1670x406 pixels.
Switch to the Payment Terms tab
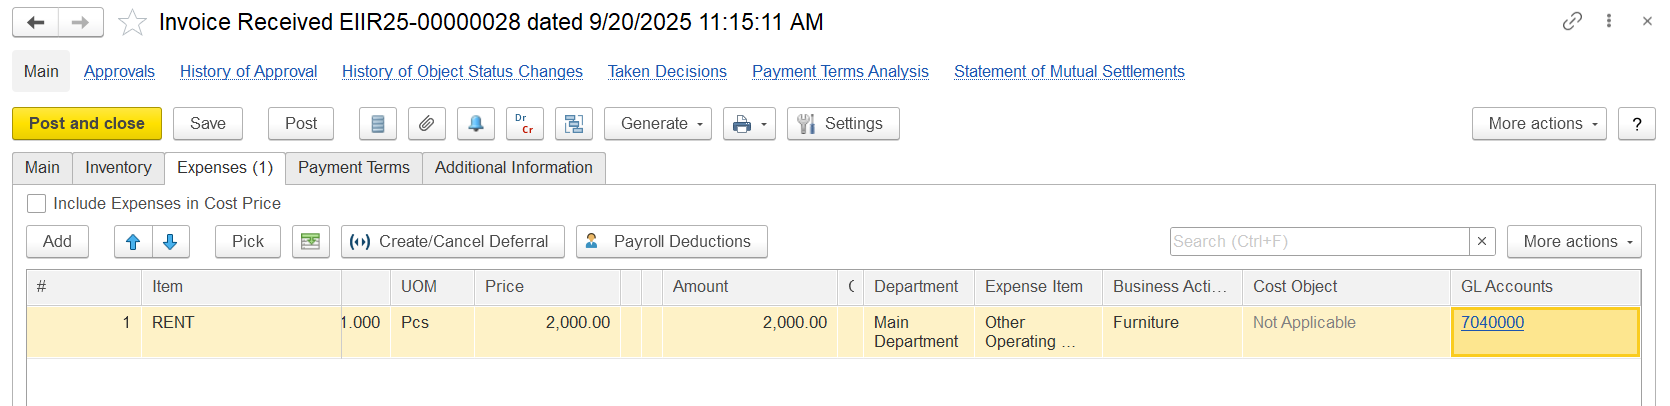click(x=354, y=168)
